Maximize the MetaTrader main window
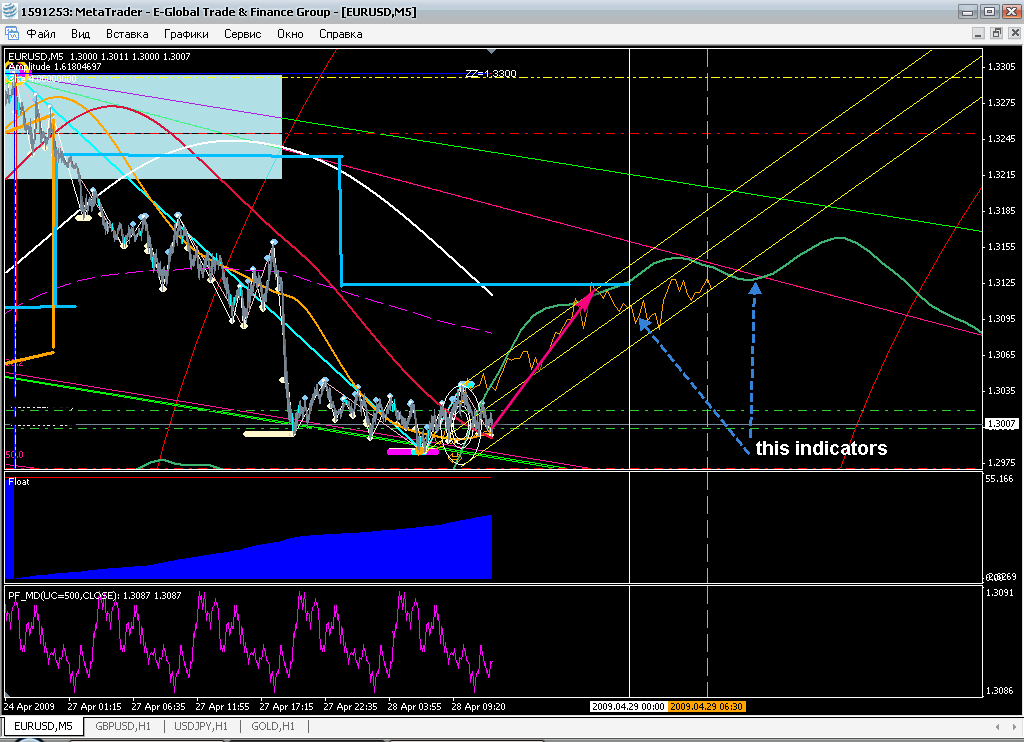1024x742 pixels. tap(989, 12)
